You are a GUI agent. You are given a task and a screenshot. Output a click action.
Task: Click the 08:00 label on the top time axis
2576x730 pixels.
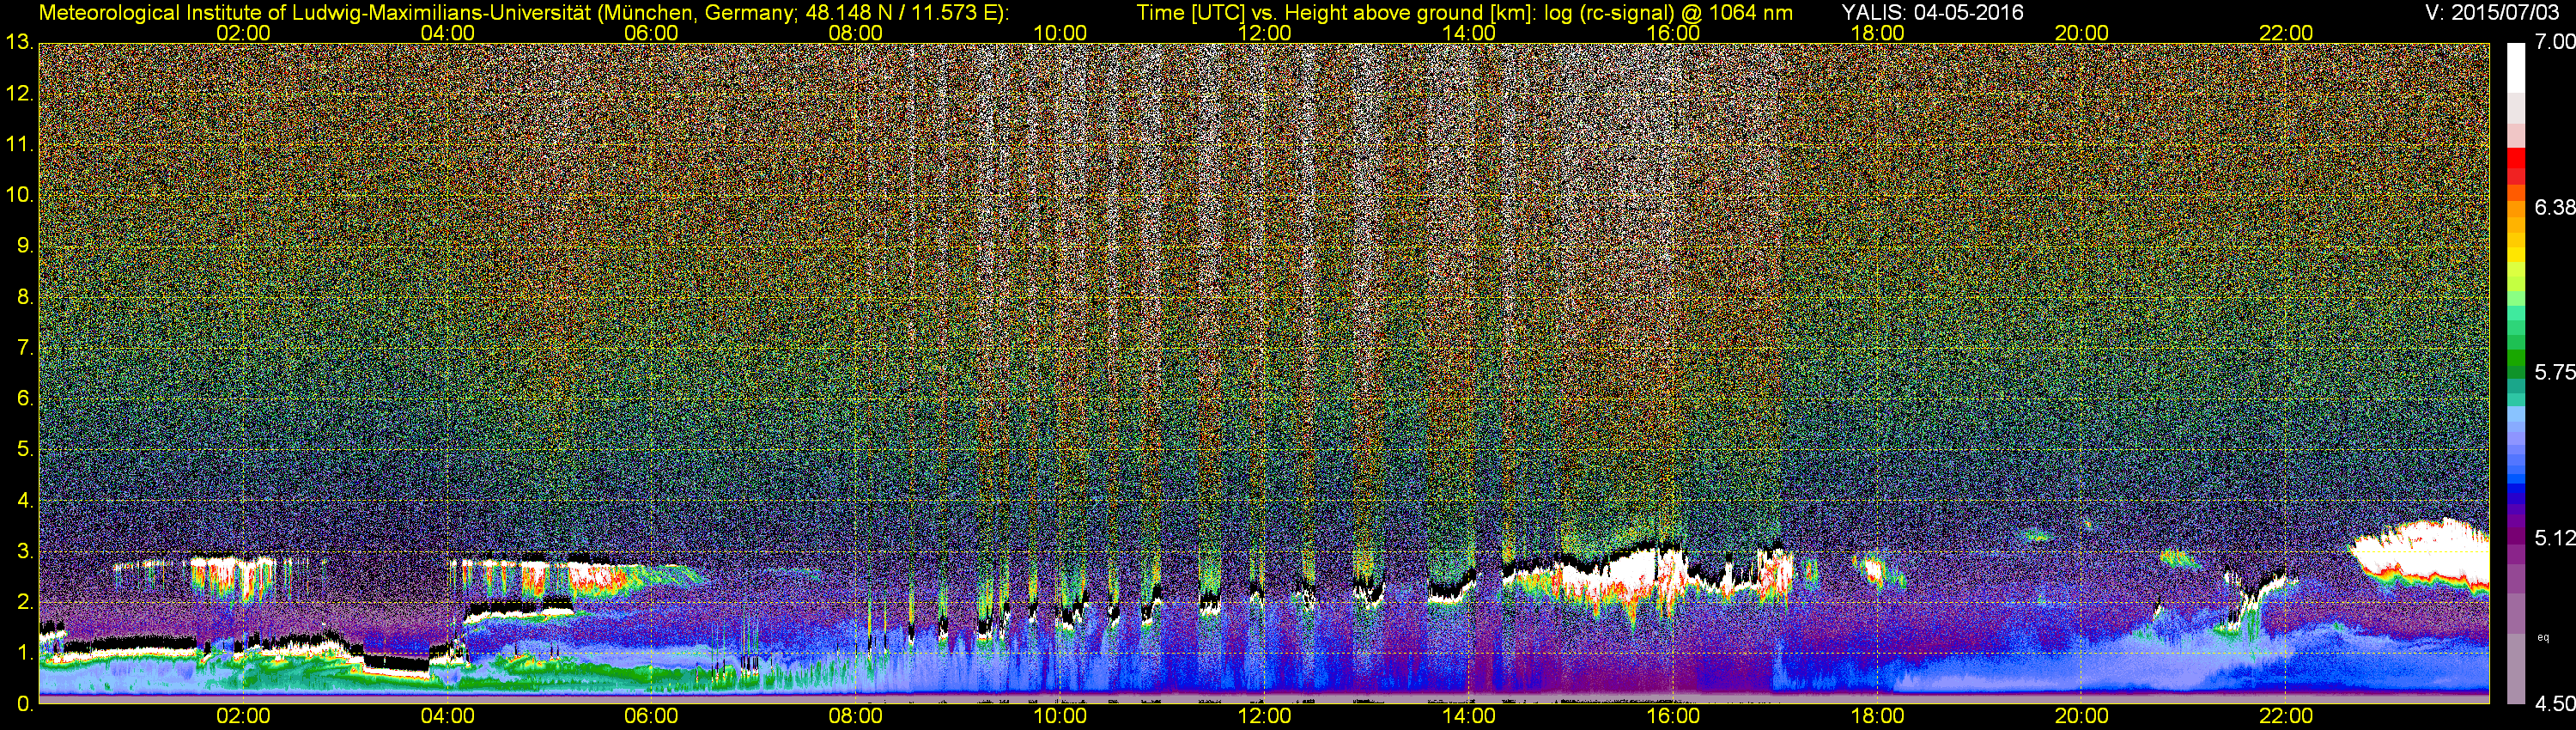pyautogui.click(x=856, y=33)
